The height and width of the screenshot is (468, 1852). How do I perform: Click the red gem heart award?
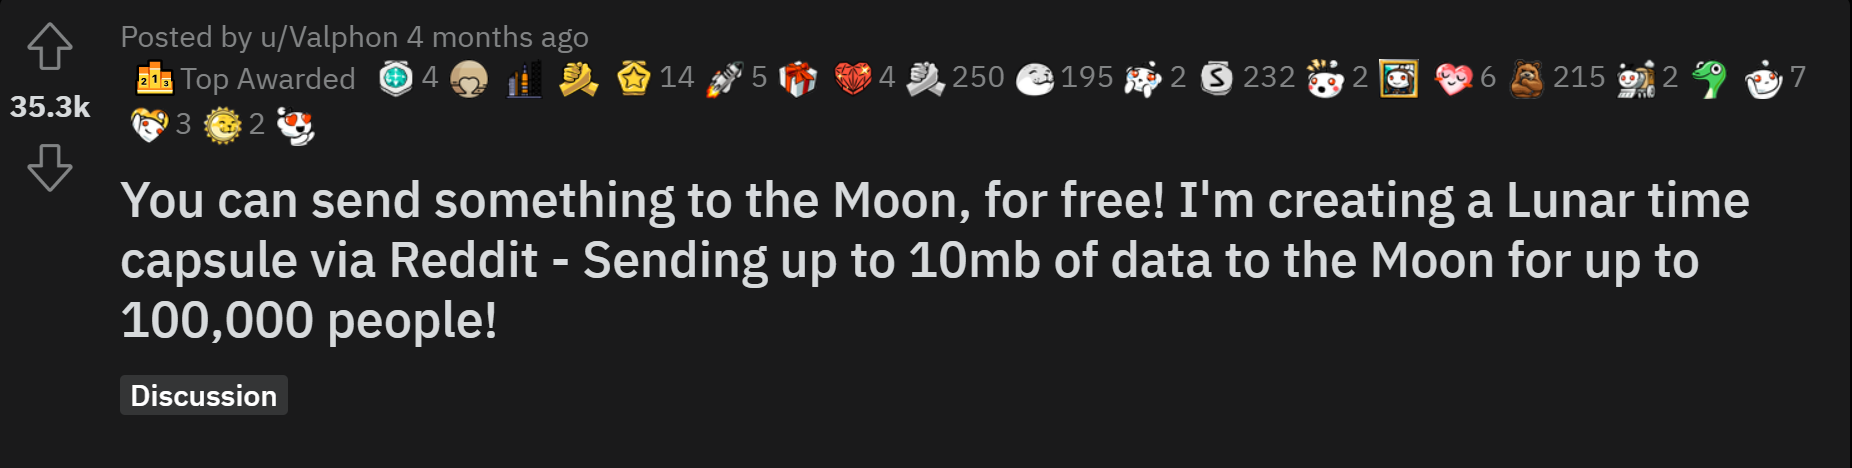[852, 78]
